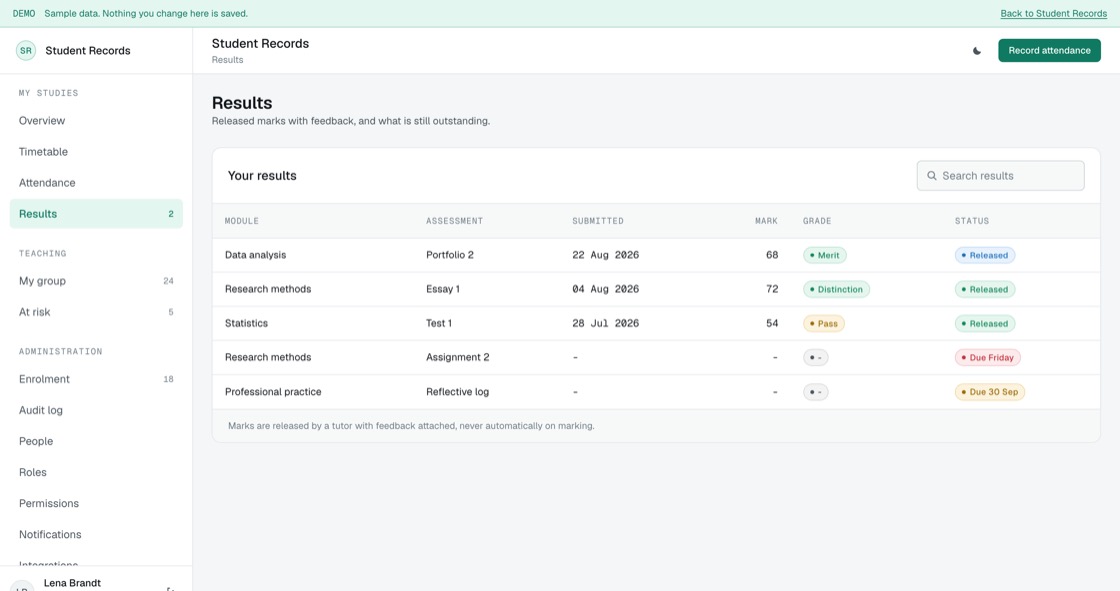Screen dimensions: 1120x591
Task: Click the mark value 72
Action: point(771,289)
